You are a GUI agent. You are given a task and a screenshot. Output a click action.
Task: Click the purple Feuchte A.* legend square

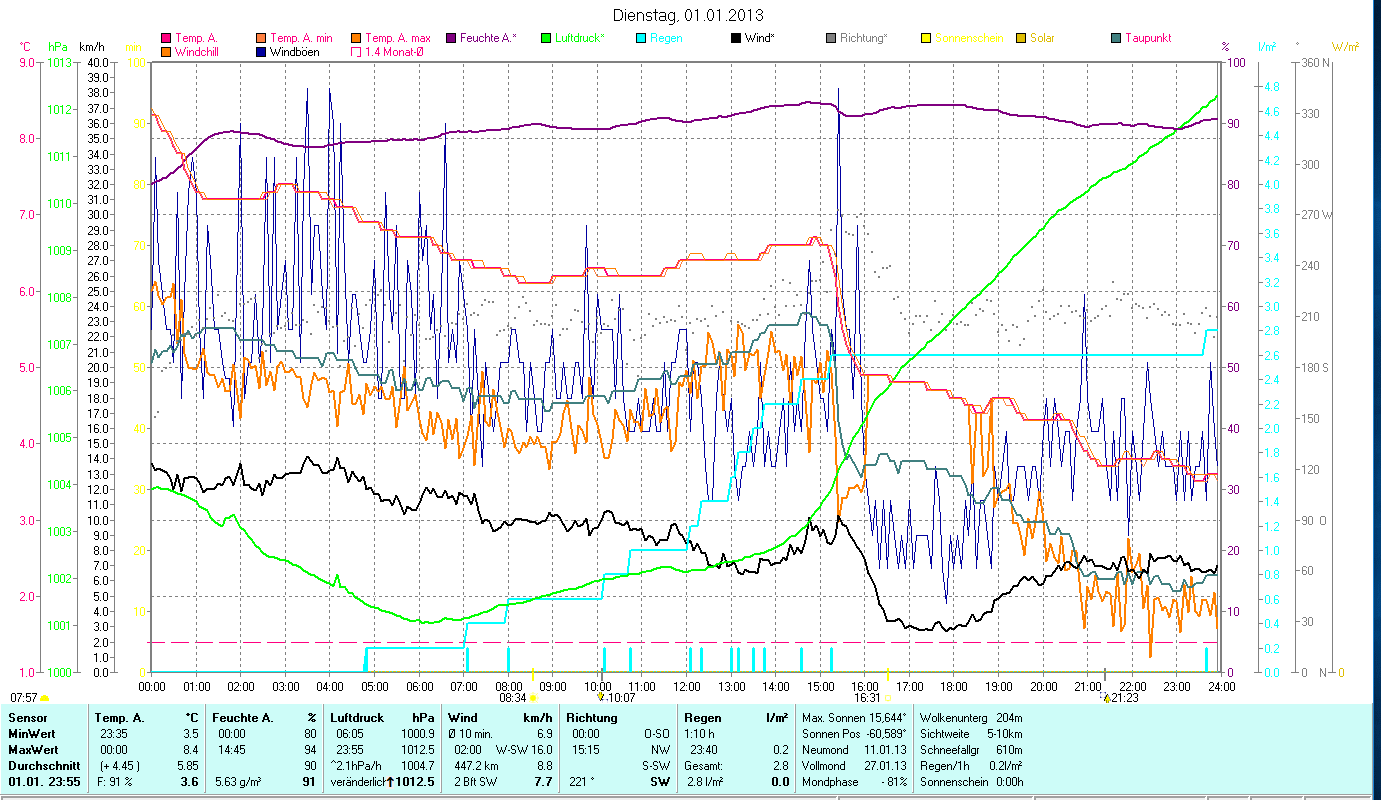(x=451, y=39)
